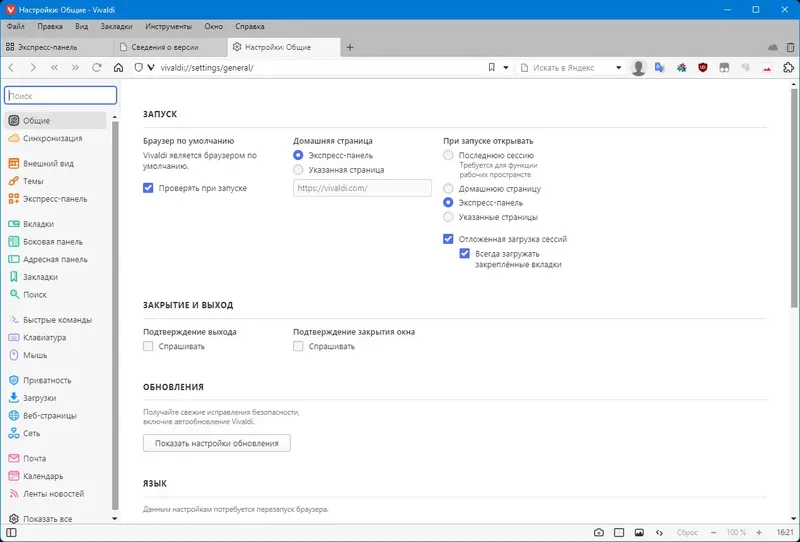Screen dimensions: 800x542
Task: Click the home page URL input field
Action: pyautogui.click(x=362, y=188)
